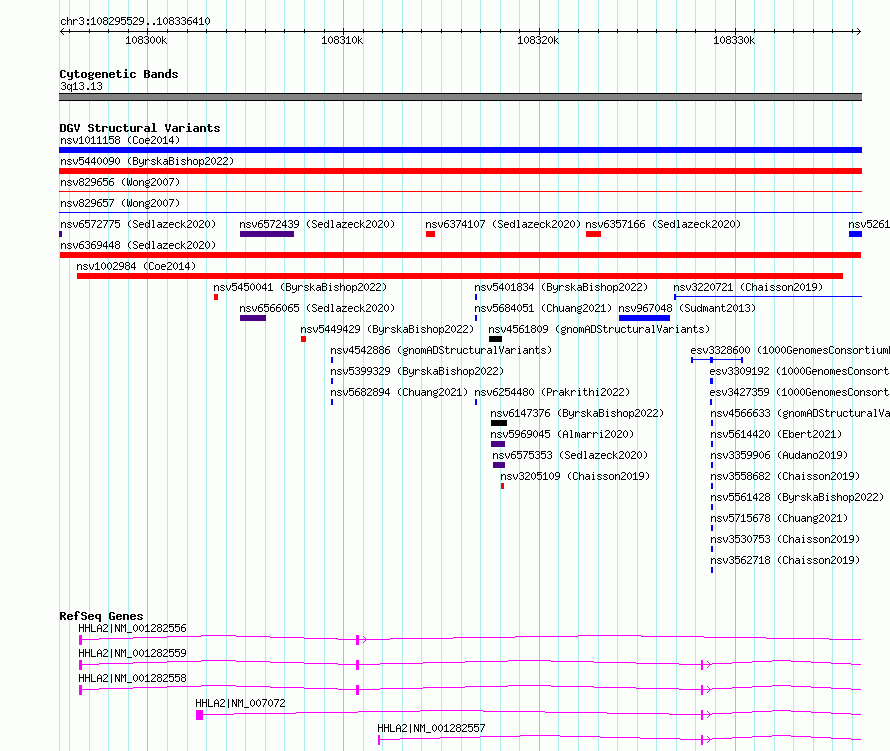
Task: Click the 108320k ruler position marker
Action: (538, 40)
